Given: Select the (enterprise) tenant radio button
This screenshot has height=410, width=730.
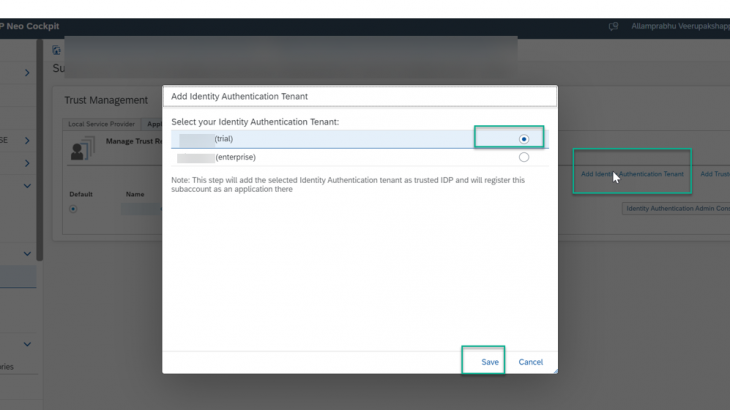Looking at the screenshot, I should (x=523, y=157).
